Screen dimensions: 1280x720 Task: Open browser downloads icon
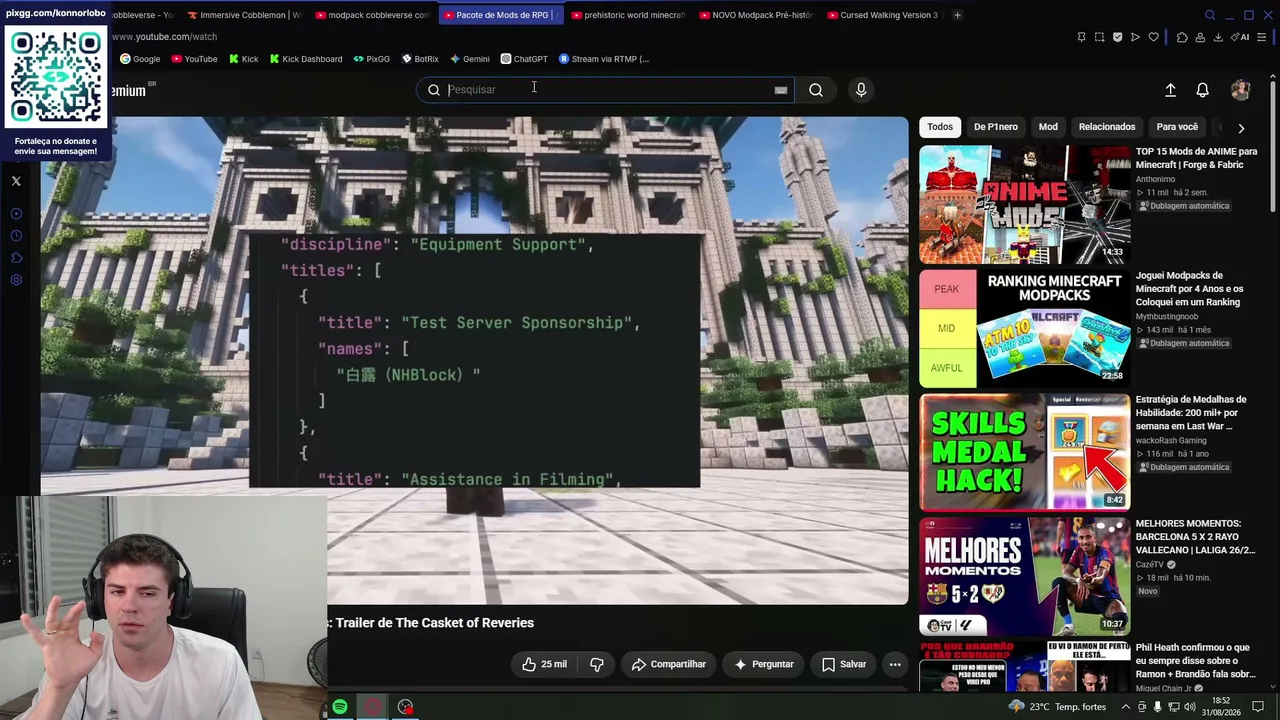pyautogui.click(x=1218, y=37)
